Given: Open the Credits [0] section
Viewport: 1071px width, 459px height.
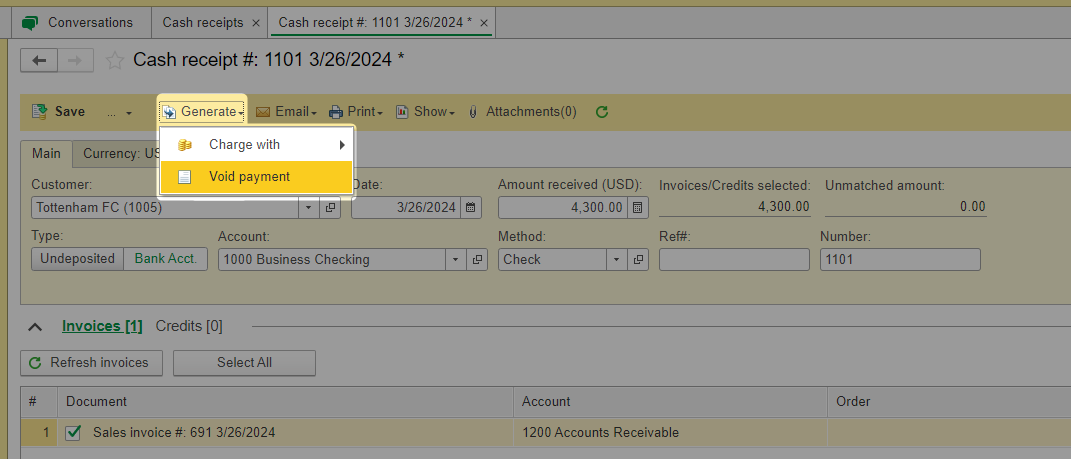Looking at the screenshot, I should pos(189,326).
